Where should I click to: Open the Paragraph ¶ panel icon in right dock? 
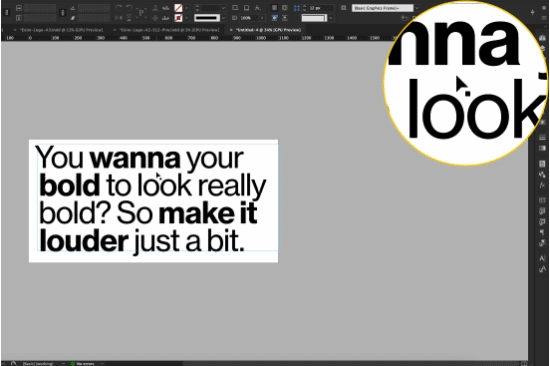point(542,233)
